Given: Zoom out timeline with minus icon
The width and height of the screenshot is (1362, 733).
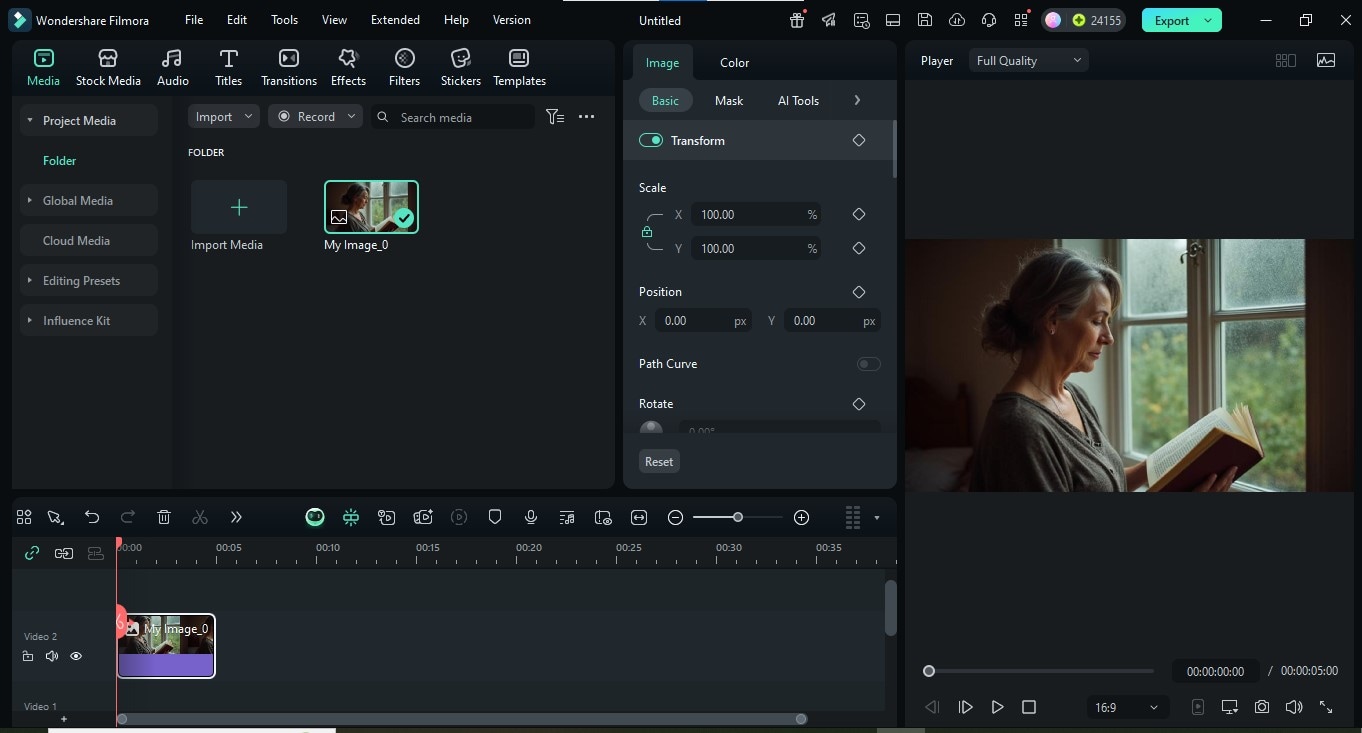Looking at the screenshot, I should point(675,517).
